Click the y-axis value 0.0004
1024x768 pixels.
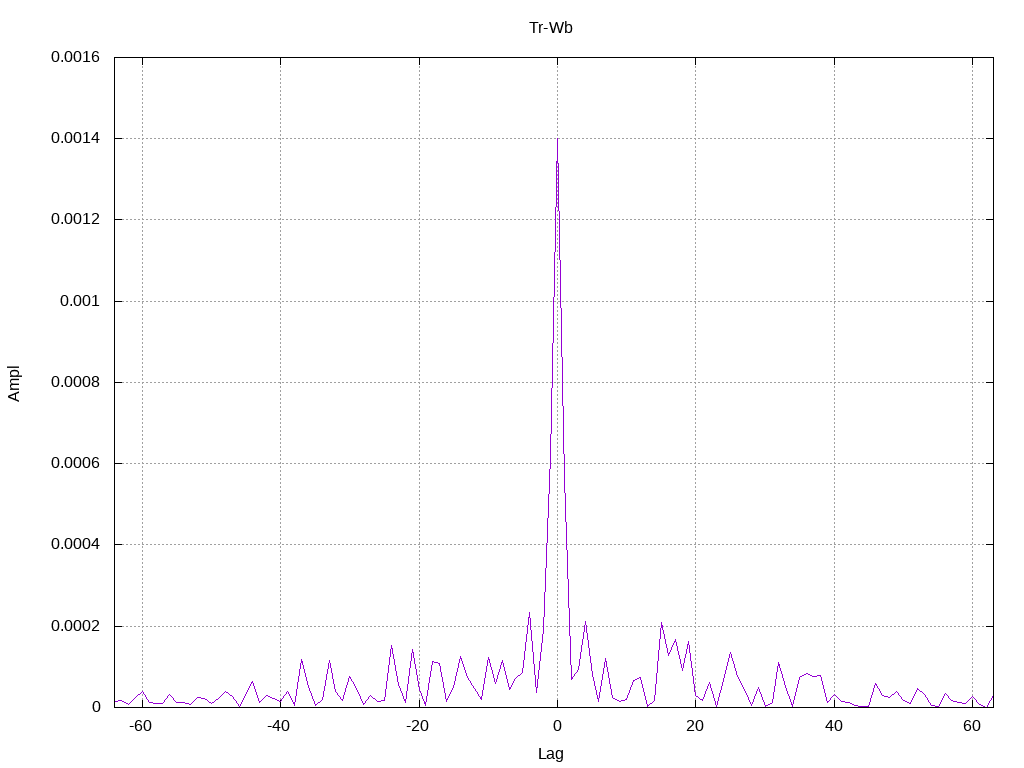coord(76,545)
